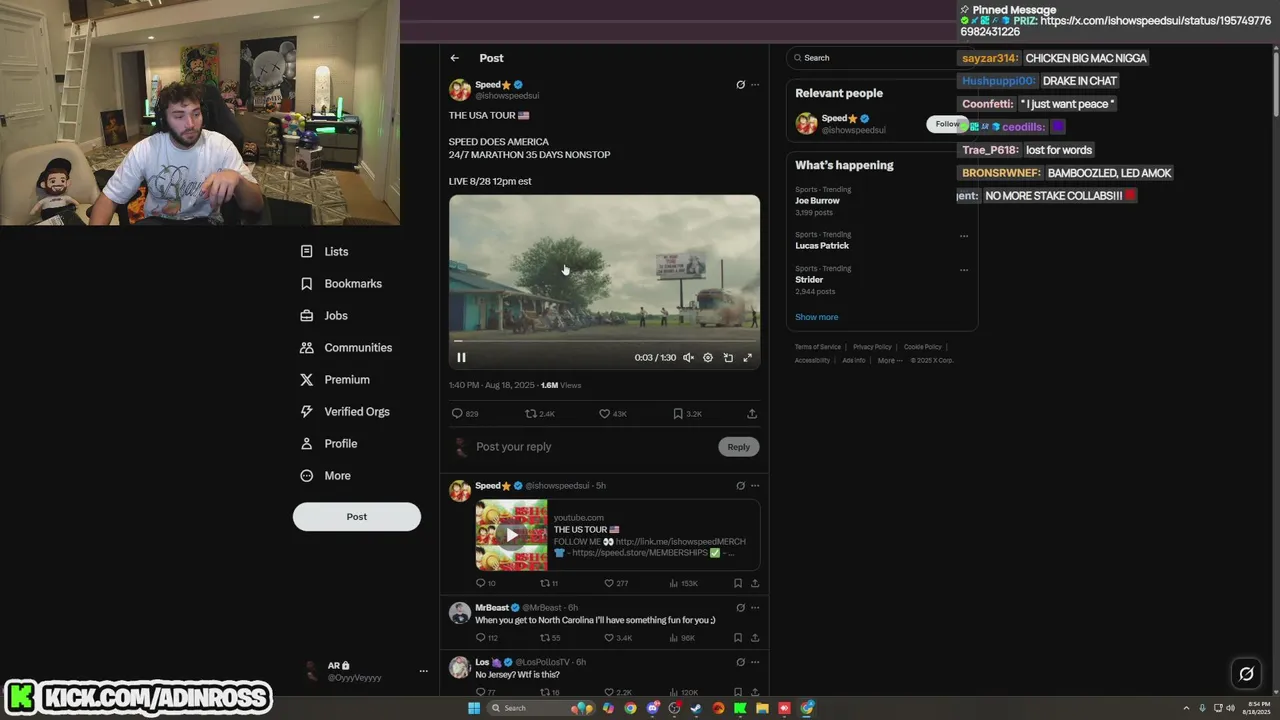
Task: Like Speed's youtube reply showing 277
Action: 616,583
